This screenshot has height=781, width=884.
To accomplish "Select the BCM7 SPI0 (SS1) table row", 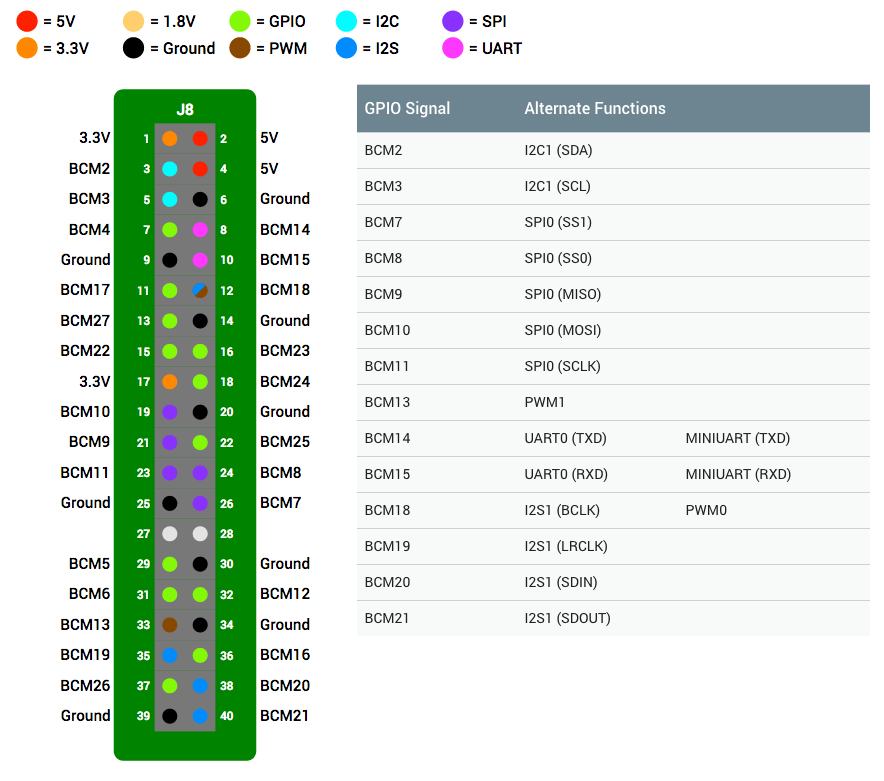I will (613, 223).
